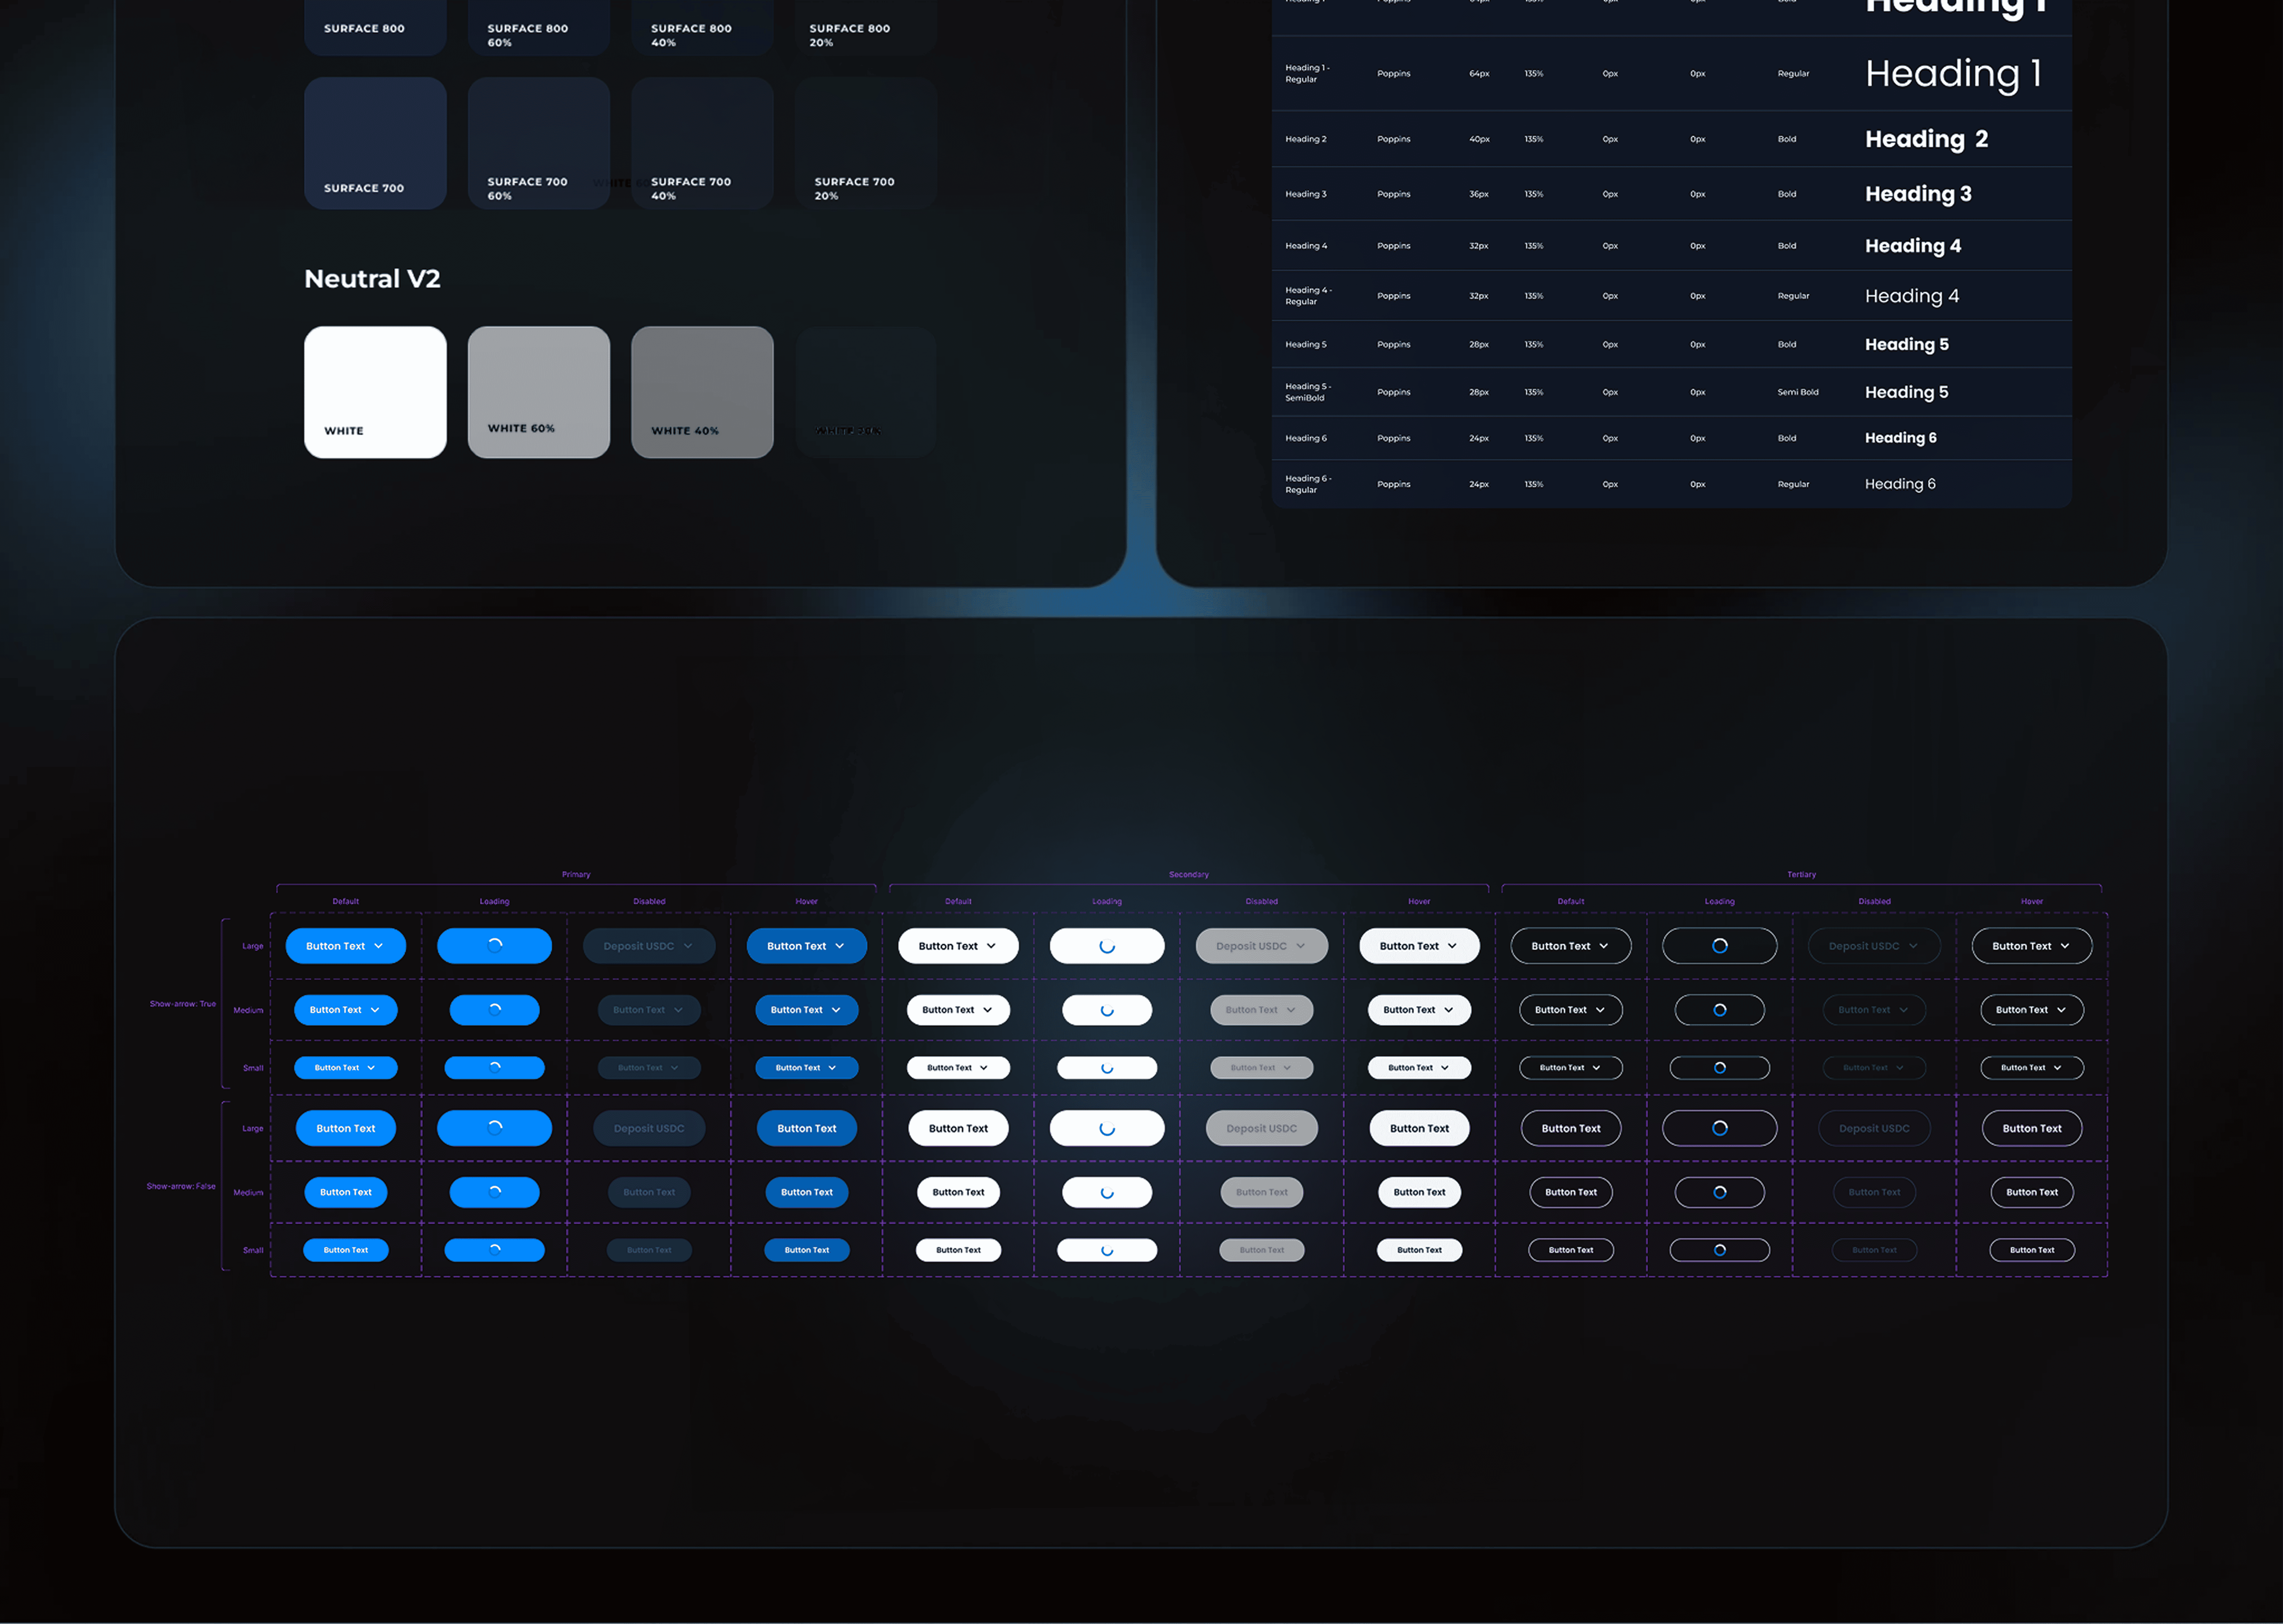Click spinner in small tertiary loading button, arrow-true row
This screenshot has height=1624, width=2283.
[1720, 1068]
